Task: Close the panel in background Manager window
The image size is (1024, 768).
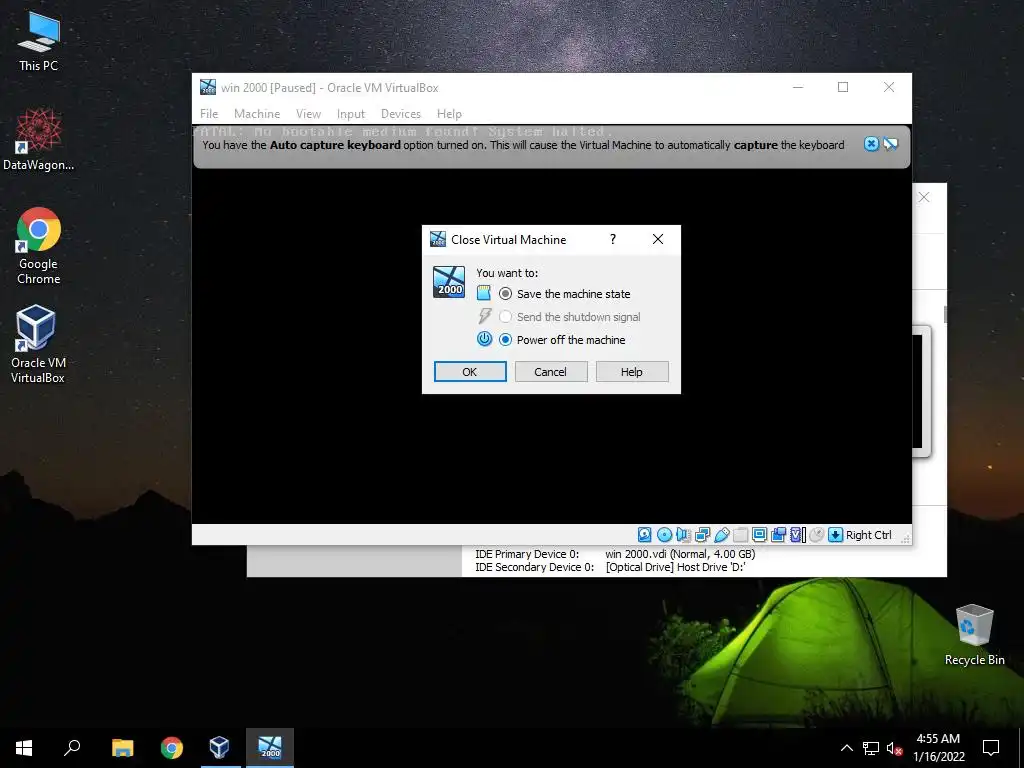Action: (923, 197)
